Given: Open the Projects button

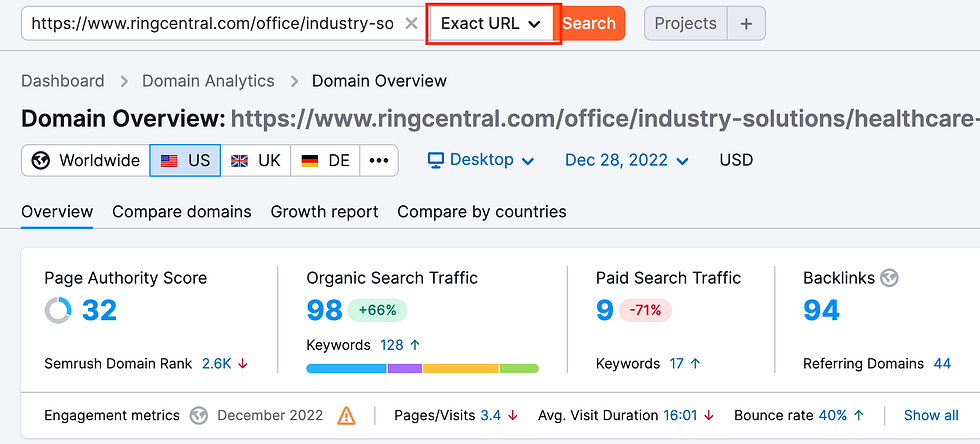Looking at the screenshot, I should tap(686, 24).
